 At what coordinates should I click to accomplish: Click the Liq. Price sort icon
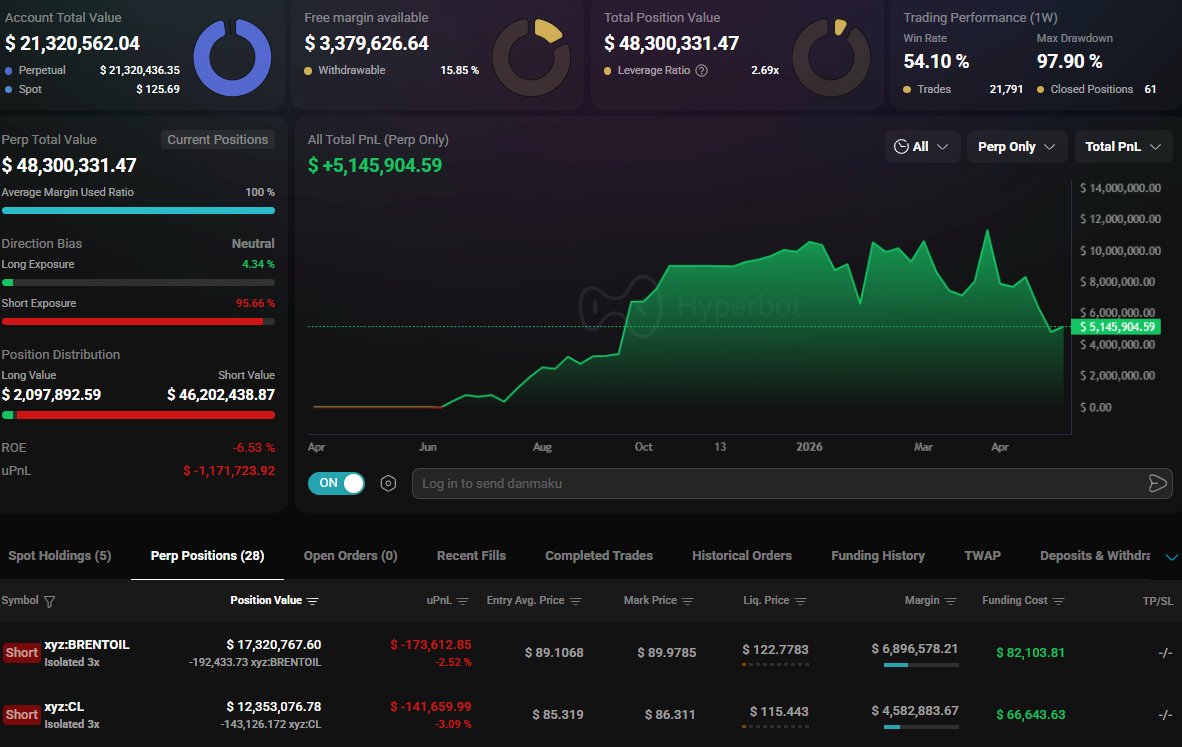[x=800, y=601]
